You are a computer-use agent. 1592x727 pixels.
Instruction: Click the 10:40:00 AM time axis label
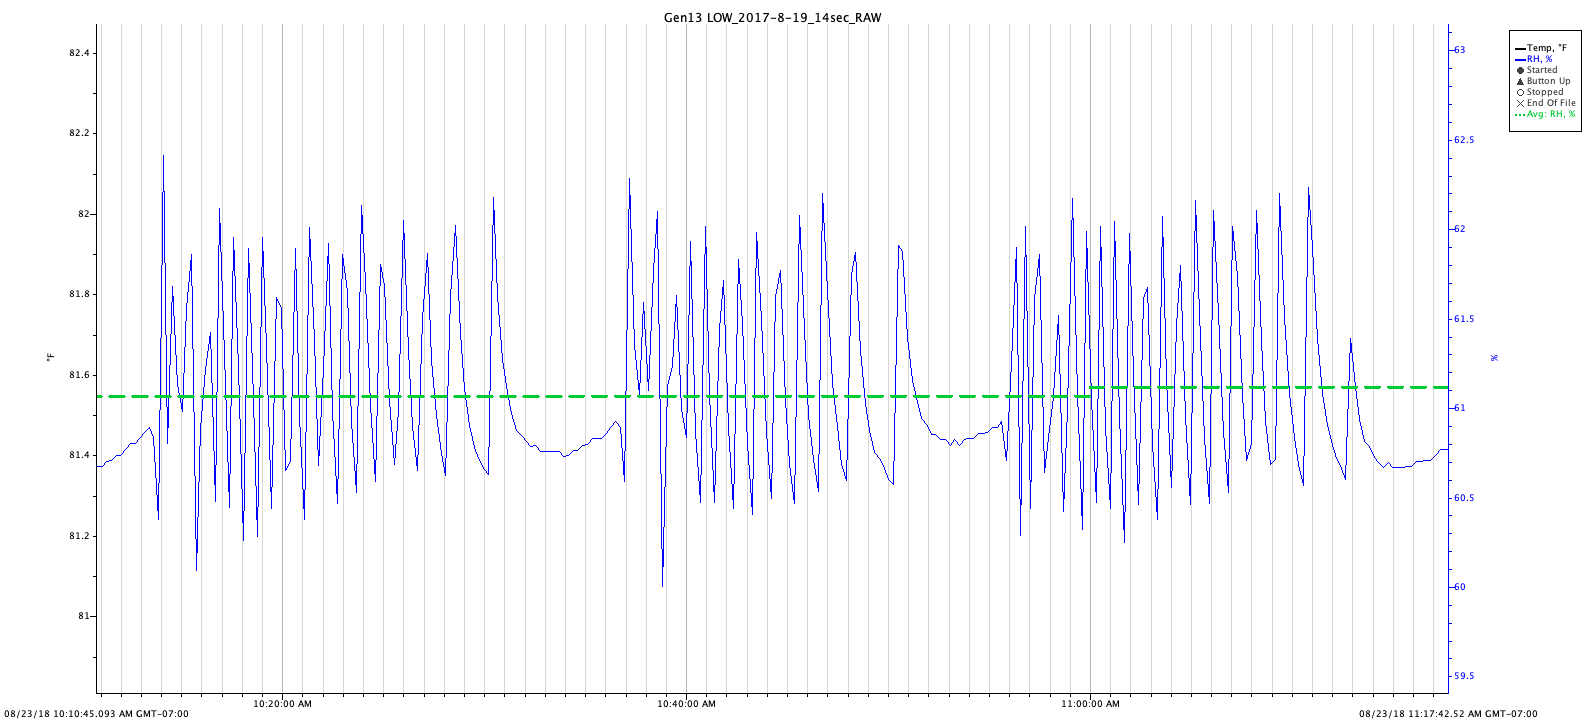pyautogui.click(x=686, y=704)
